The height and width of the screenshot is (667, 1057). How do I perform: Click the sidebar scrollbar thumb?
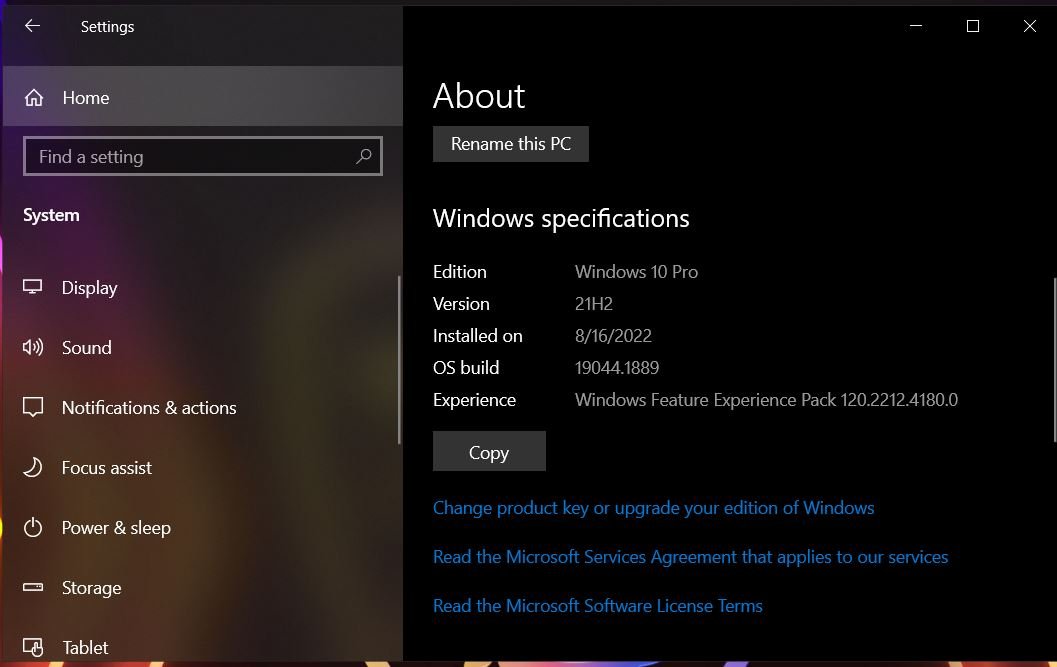point(399,360)
